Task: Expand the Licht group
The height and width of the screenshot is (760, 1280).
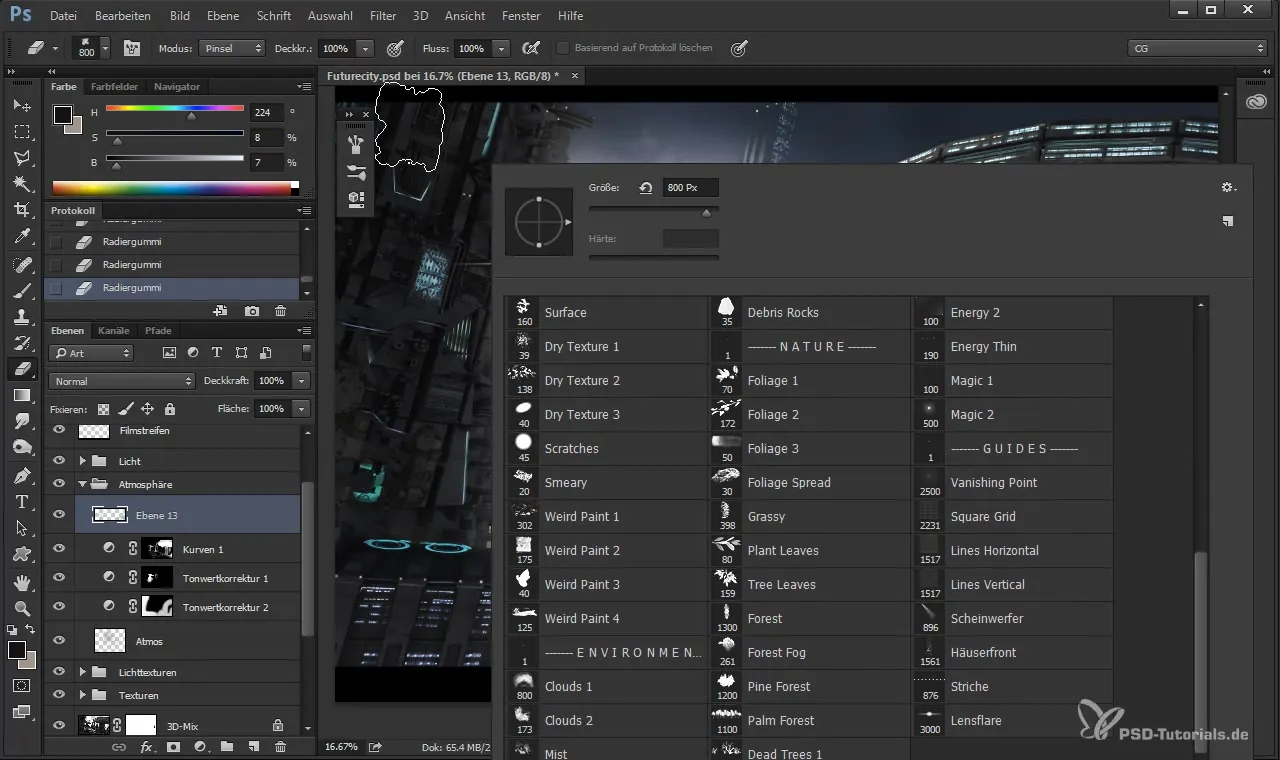Action: [x=84, y=461]
